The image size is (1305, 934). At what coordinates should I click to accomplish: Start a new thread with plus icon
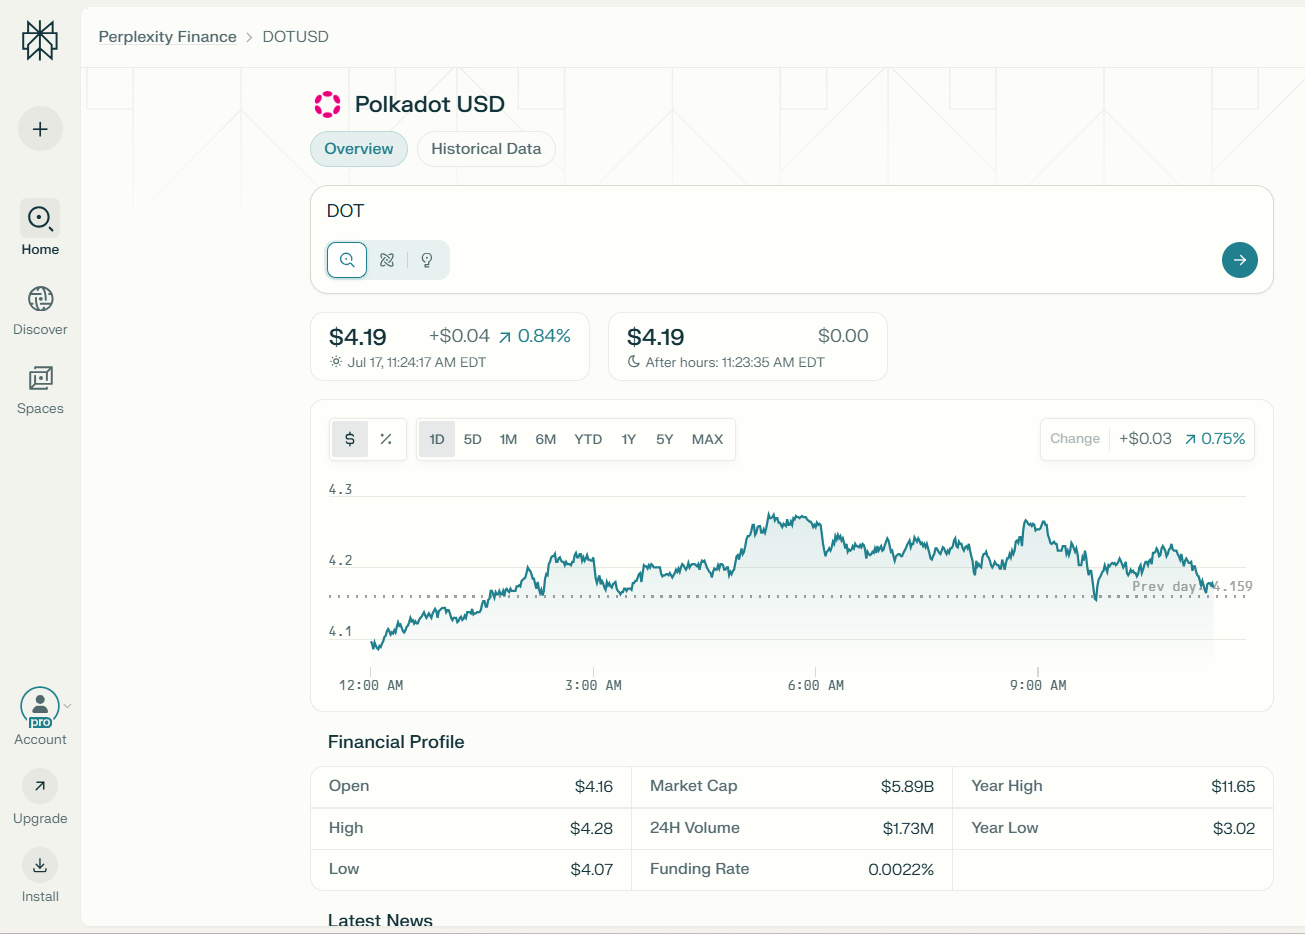click(40, 129)
